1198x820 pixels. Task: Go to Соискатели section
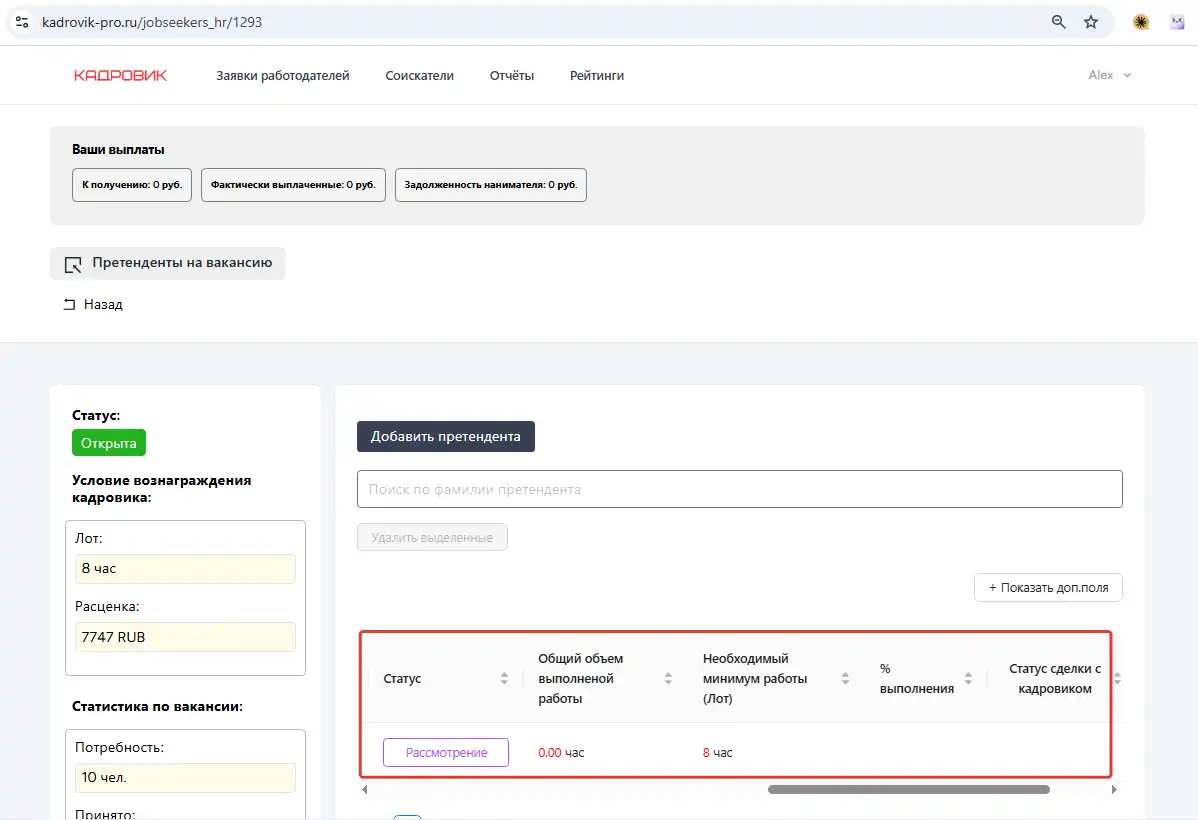pos(419,75)
